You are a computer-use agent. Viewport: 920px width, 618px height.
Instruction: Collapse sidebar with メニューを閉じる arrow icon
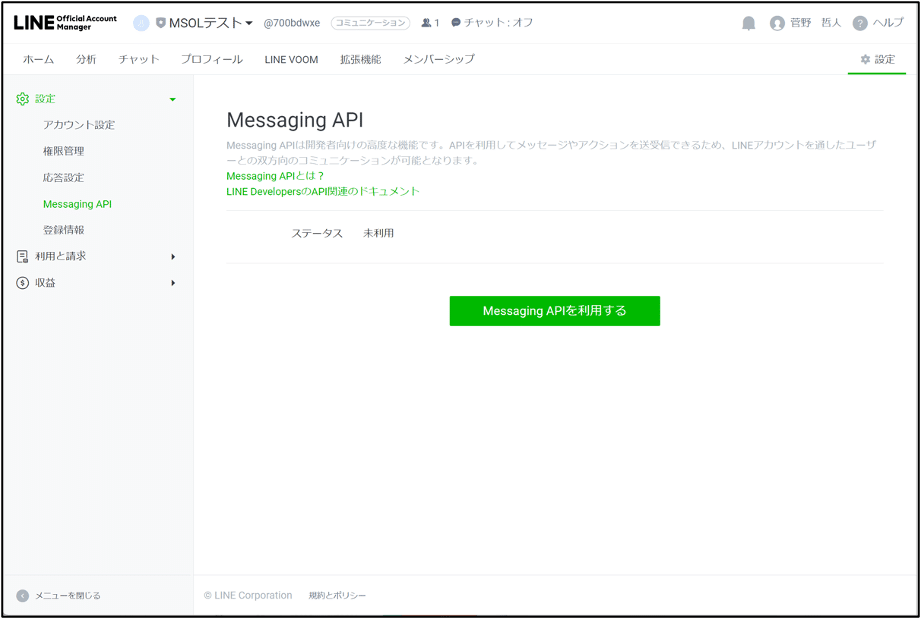coord(22,596)
